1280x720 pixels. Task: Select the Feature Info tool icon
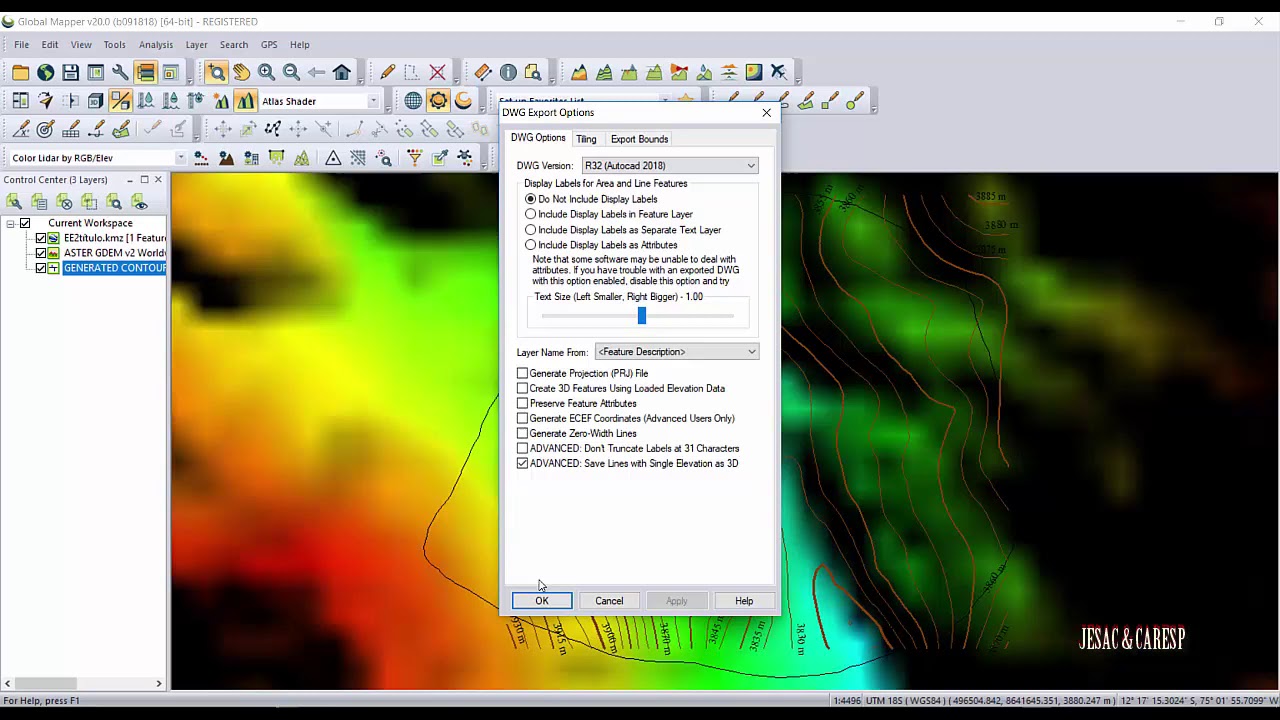(x=508, y=72)
